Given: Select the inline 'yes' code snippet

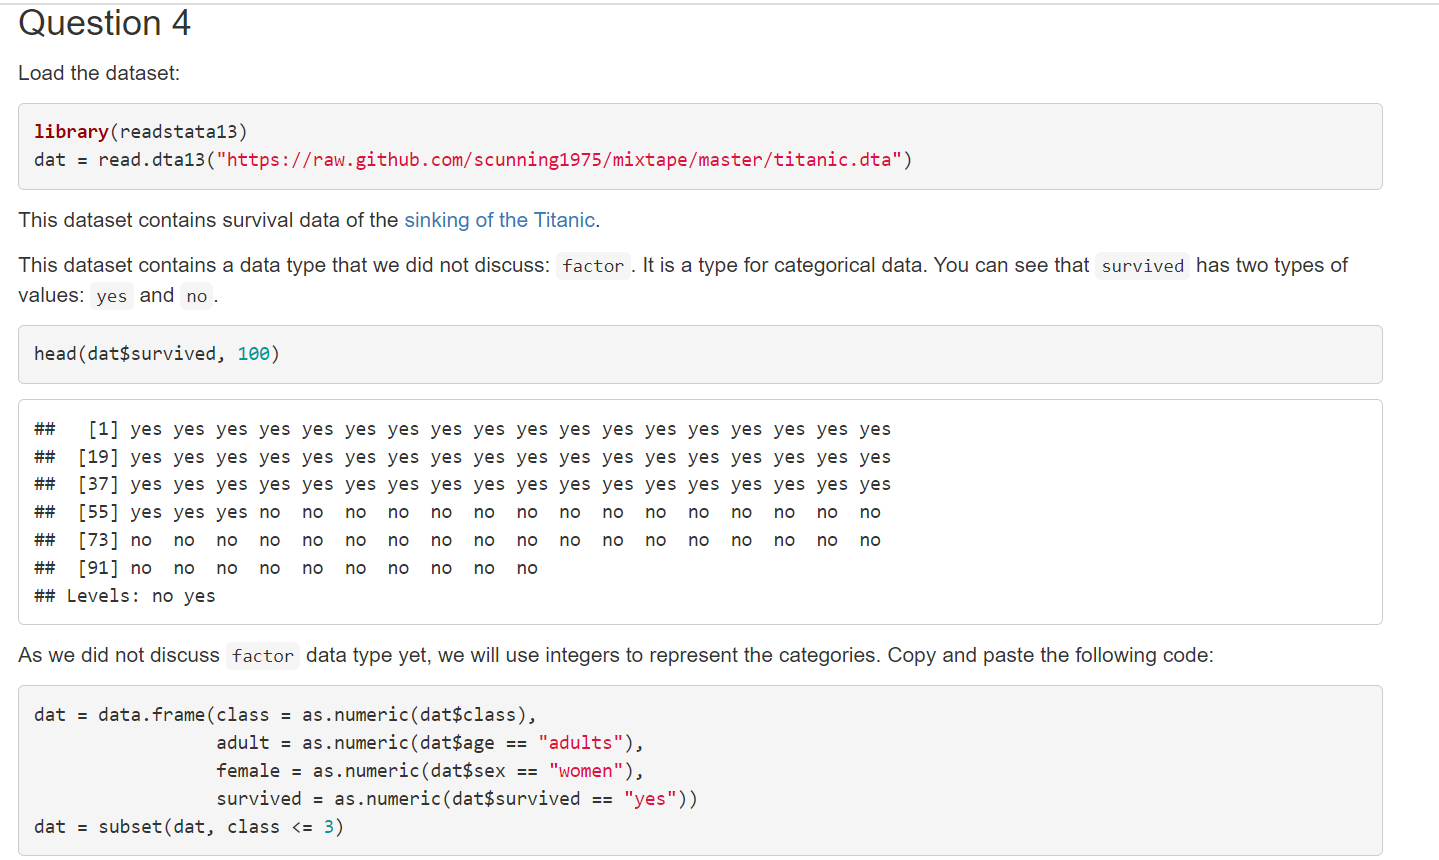Looking at the screenshot, I should [x=110, y=295].
